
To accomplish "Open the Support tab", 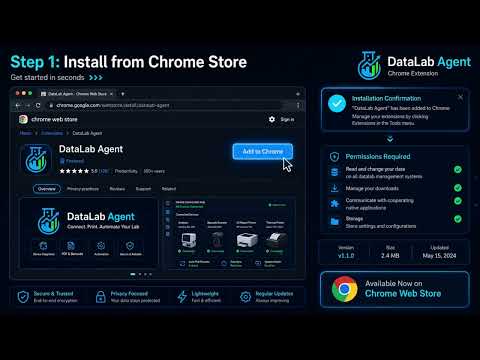I will pos(143,189).
